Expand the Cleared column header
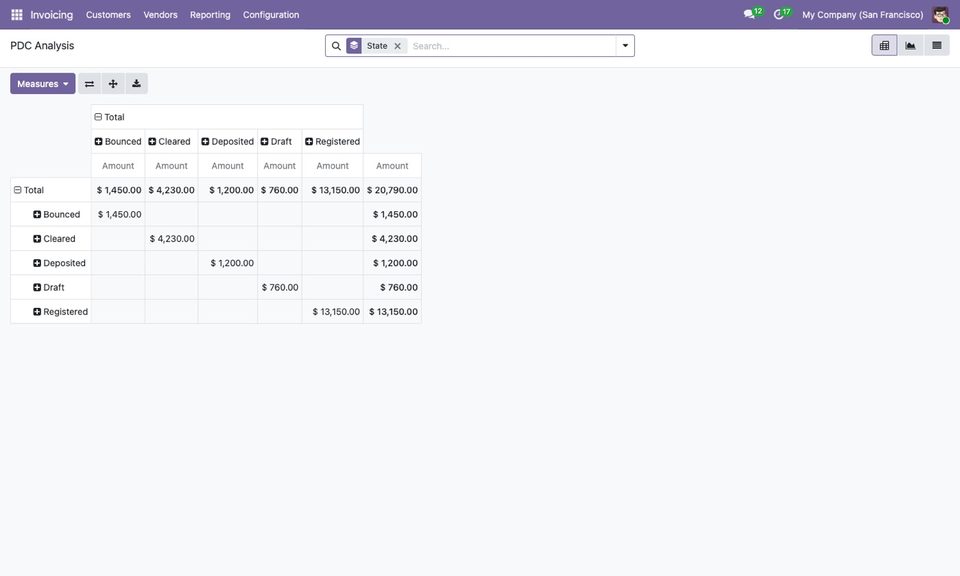960x576 pixels. coord(170,141)
